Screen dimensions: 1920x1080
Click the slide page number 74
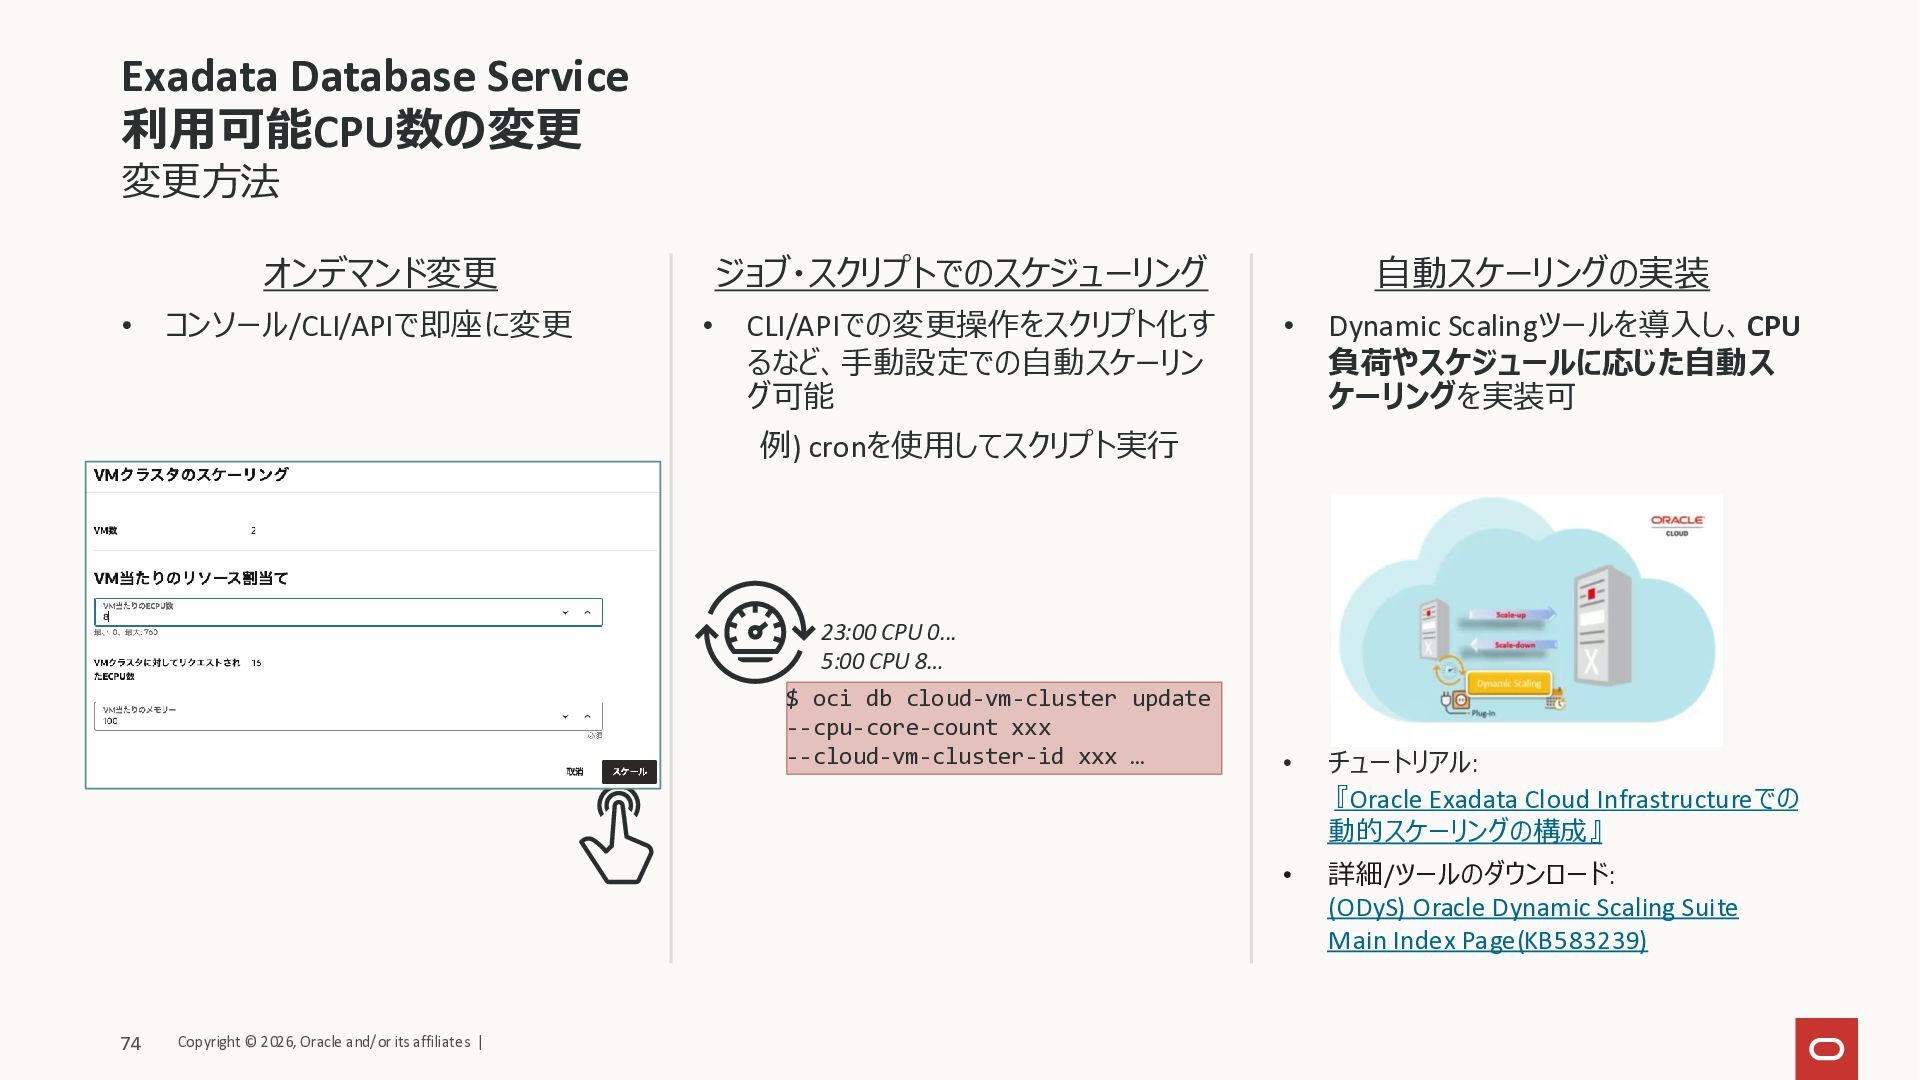[x=131, y=1044]
